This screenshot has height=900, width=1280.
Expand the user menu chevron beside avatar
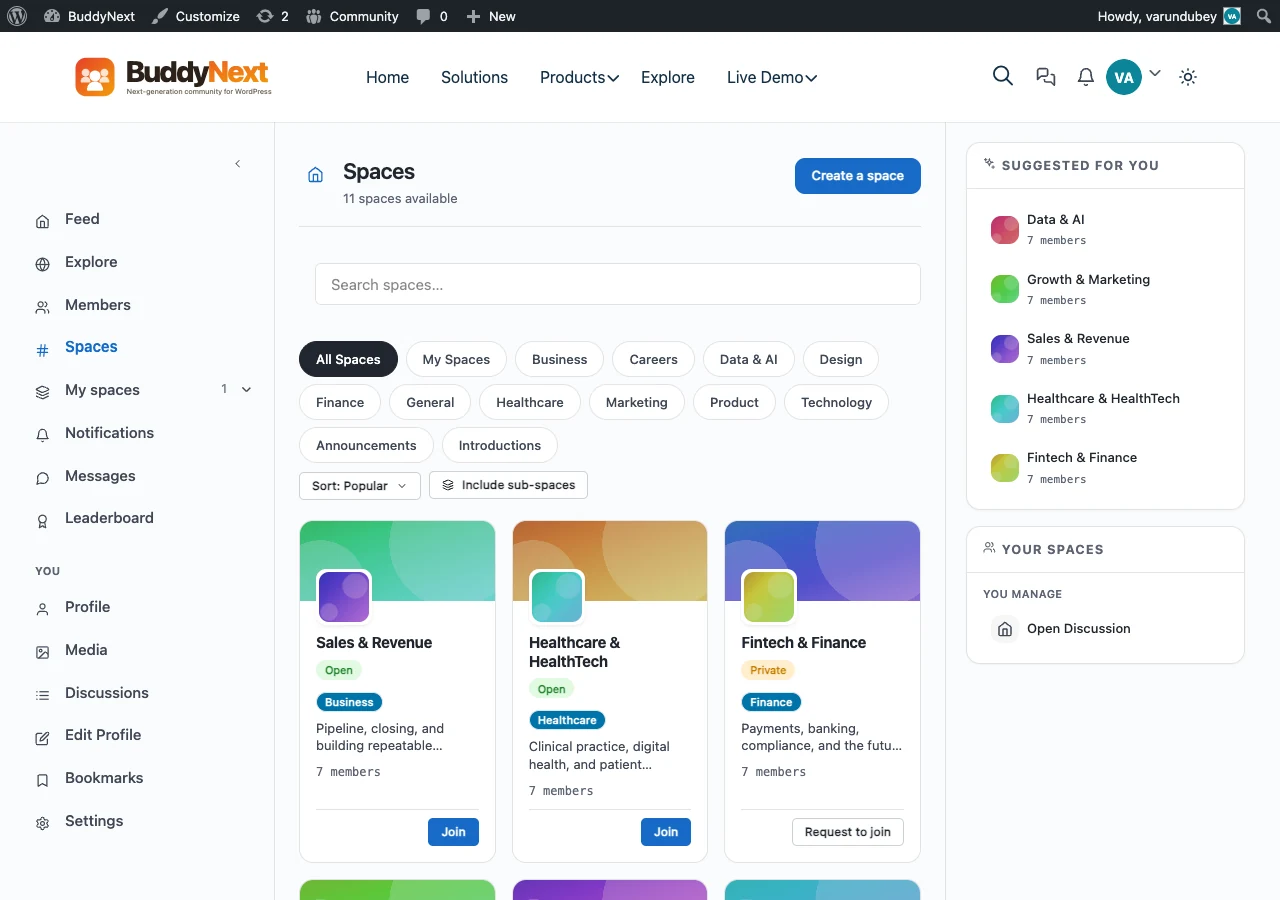pyautogui.click(x=1155, y=73)
